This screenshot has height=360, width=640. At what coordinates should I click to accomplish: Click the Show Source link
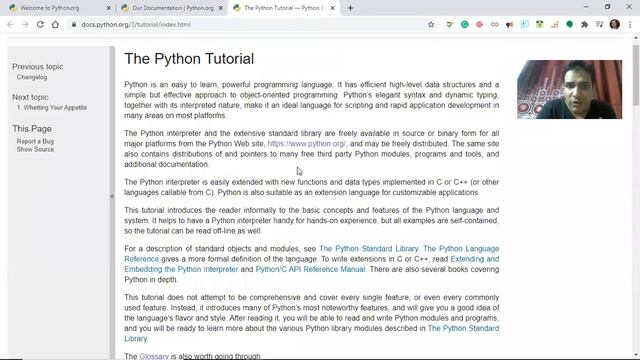pos(35,149)
